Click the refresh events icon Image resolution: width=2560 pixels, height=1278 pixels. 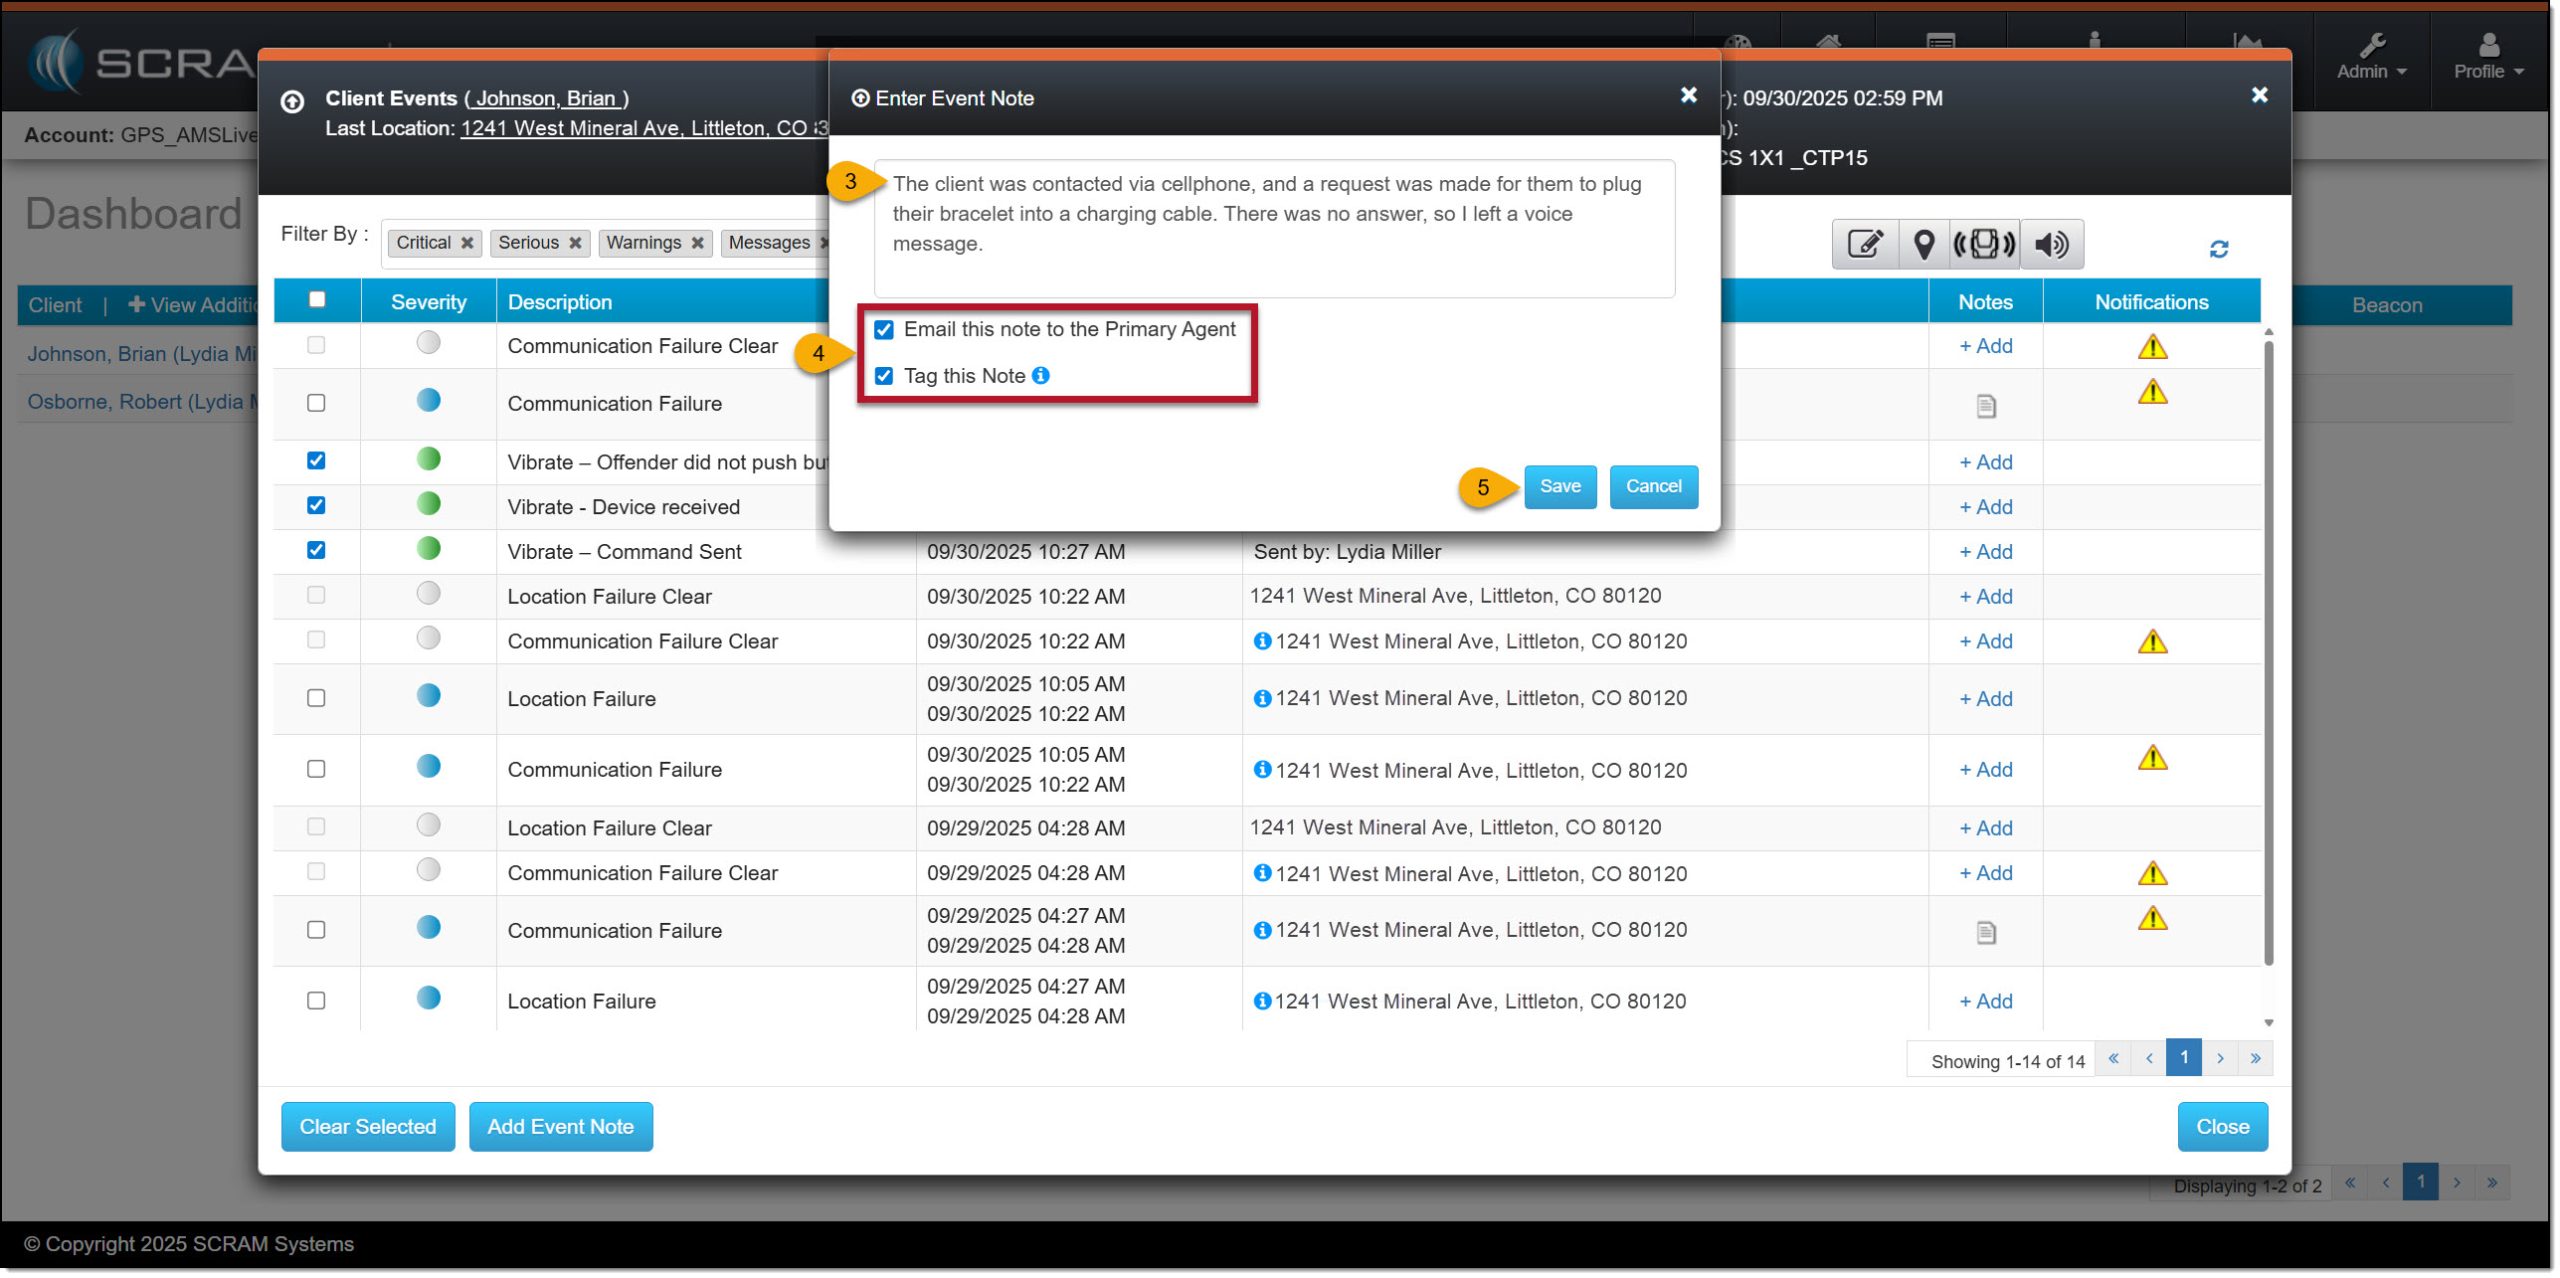[2219, 249]
